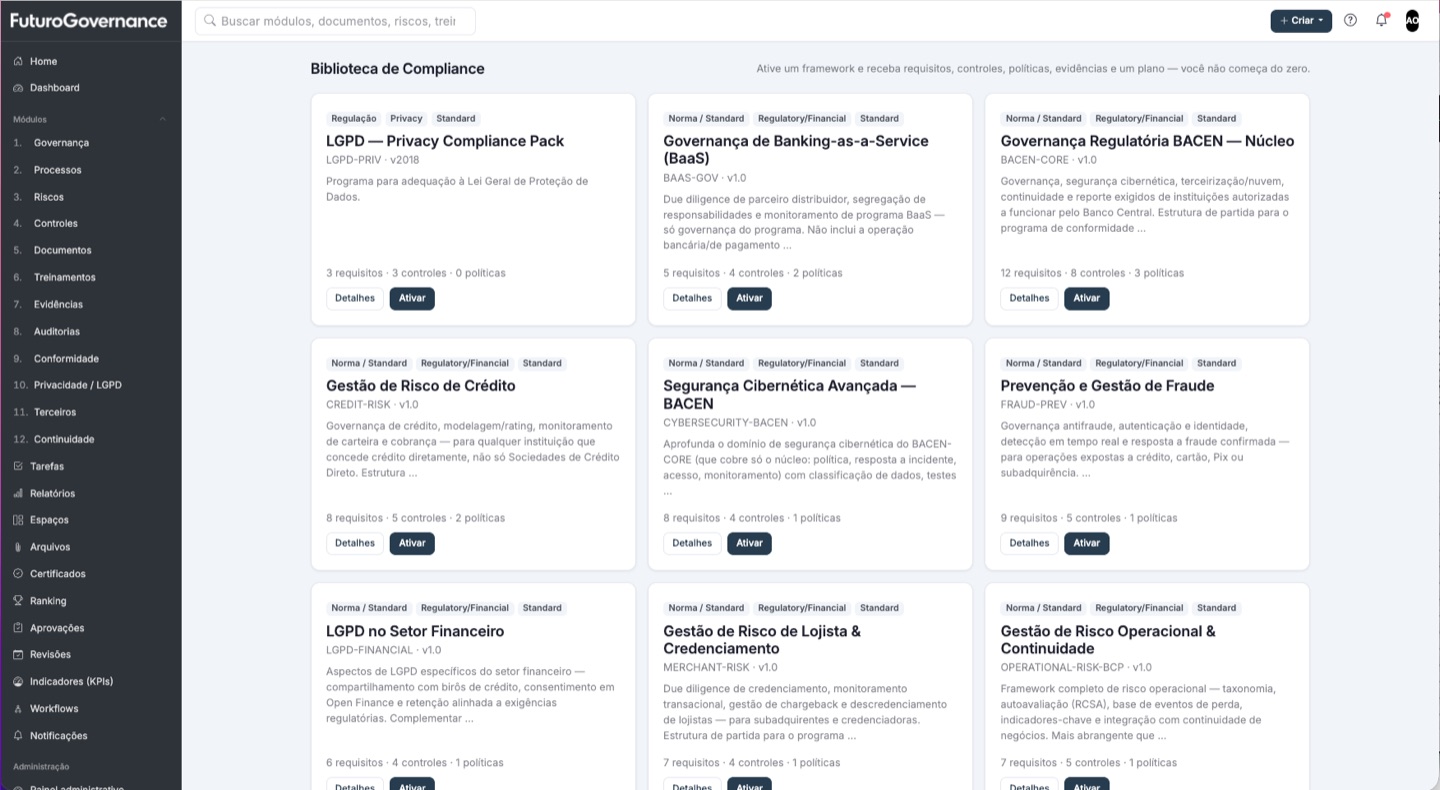The width and height of the screenshot is (1440, 790).
Task: Open the Workflows icon in sidebar
Action: tap(19, 708)
